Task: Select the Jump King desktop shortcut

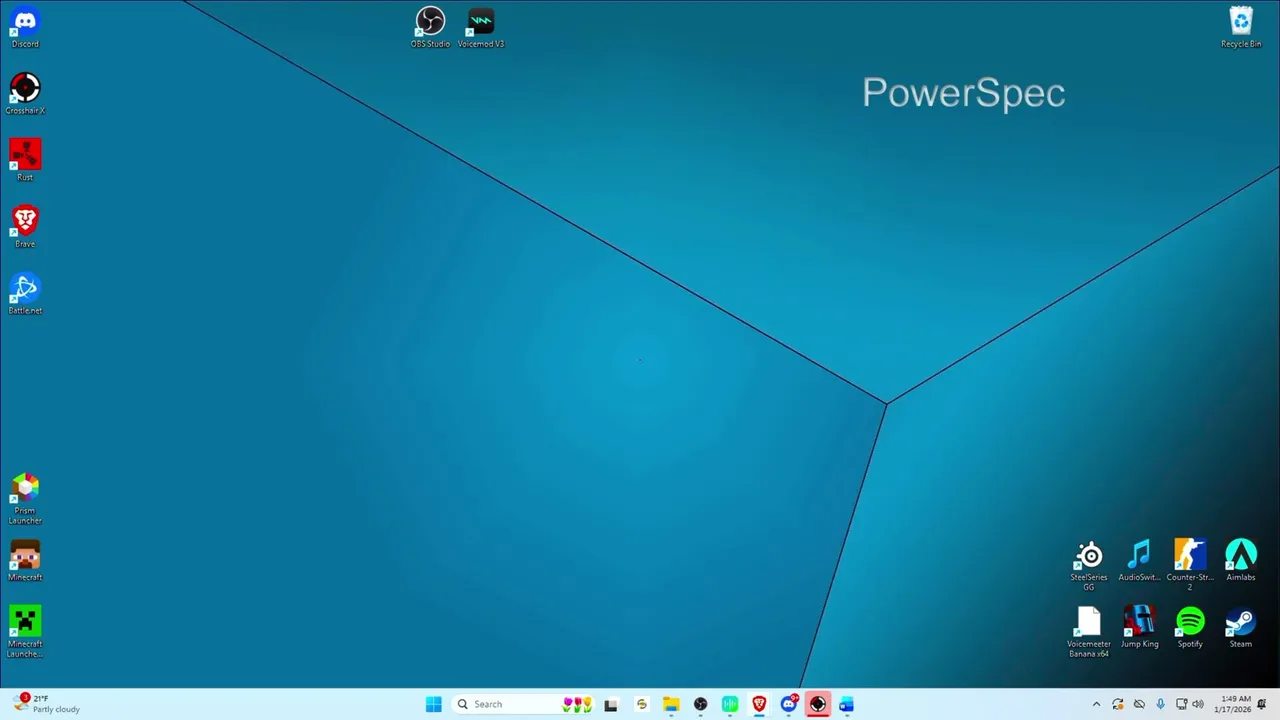Action: [1139, 628]
